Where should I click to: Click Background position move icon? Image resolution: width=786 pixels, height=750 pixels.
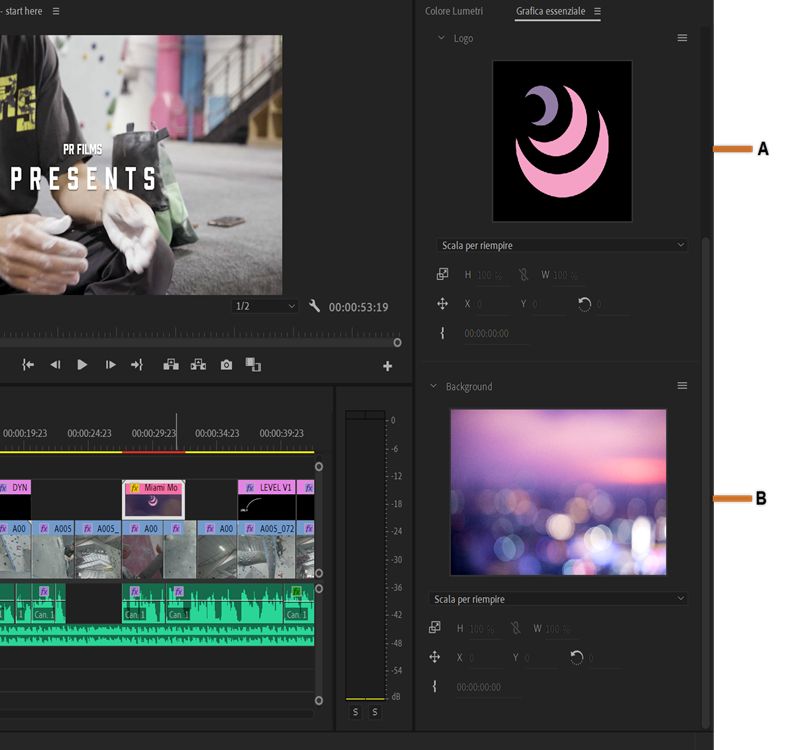point(435,657)
